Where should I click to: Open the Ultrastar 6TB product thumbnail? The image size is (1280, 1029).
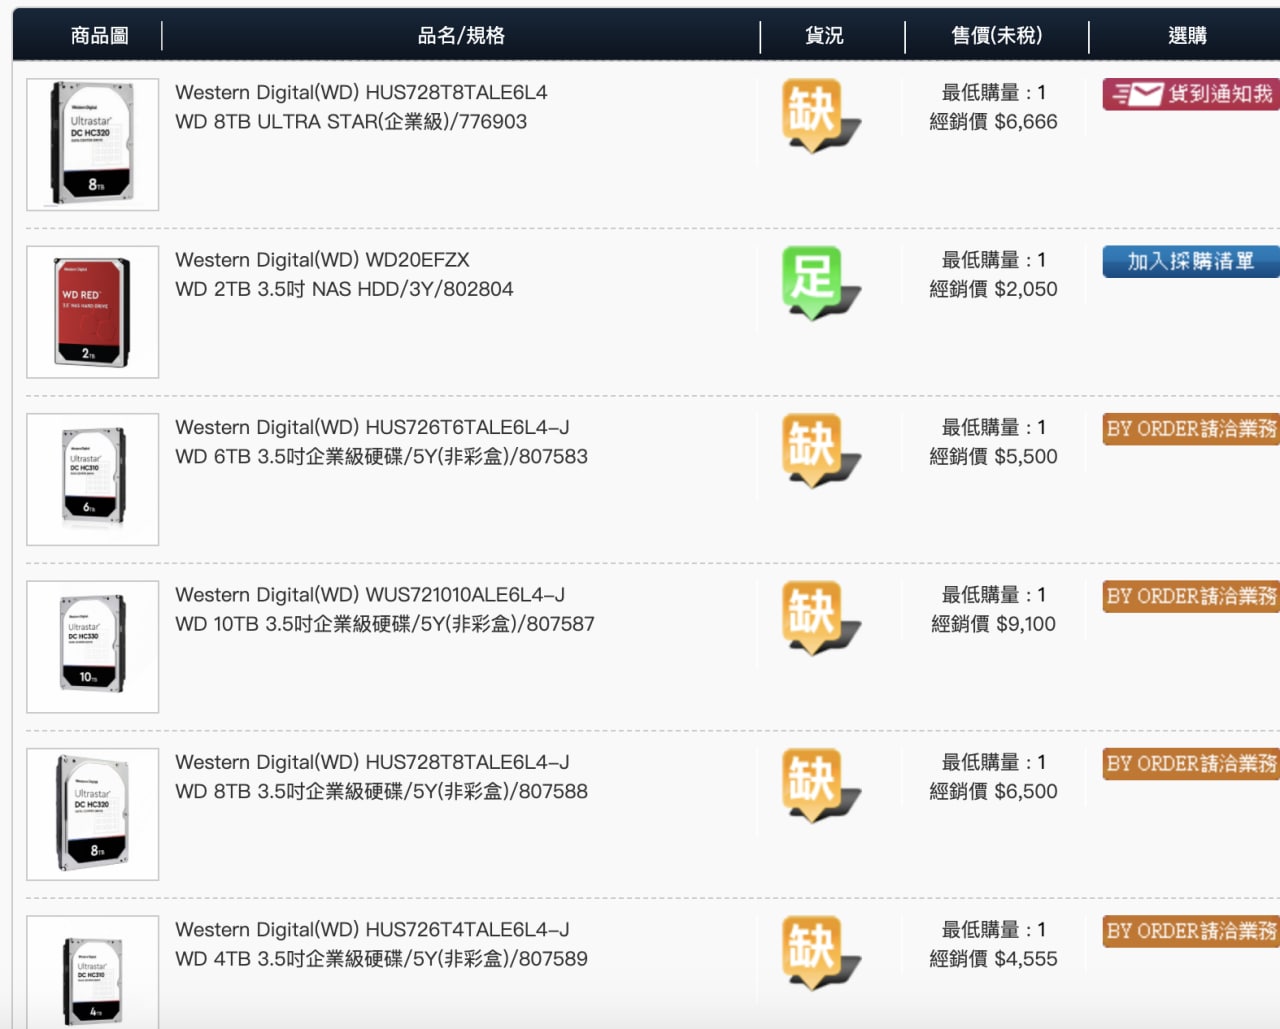tap(92, 479)
